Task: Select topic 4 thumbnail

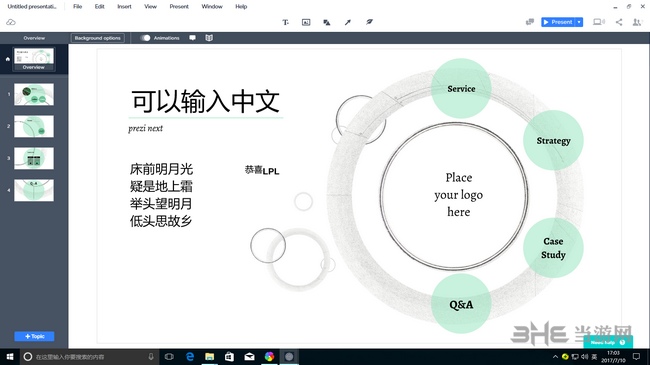Action: click(34, 190)
